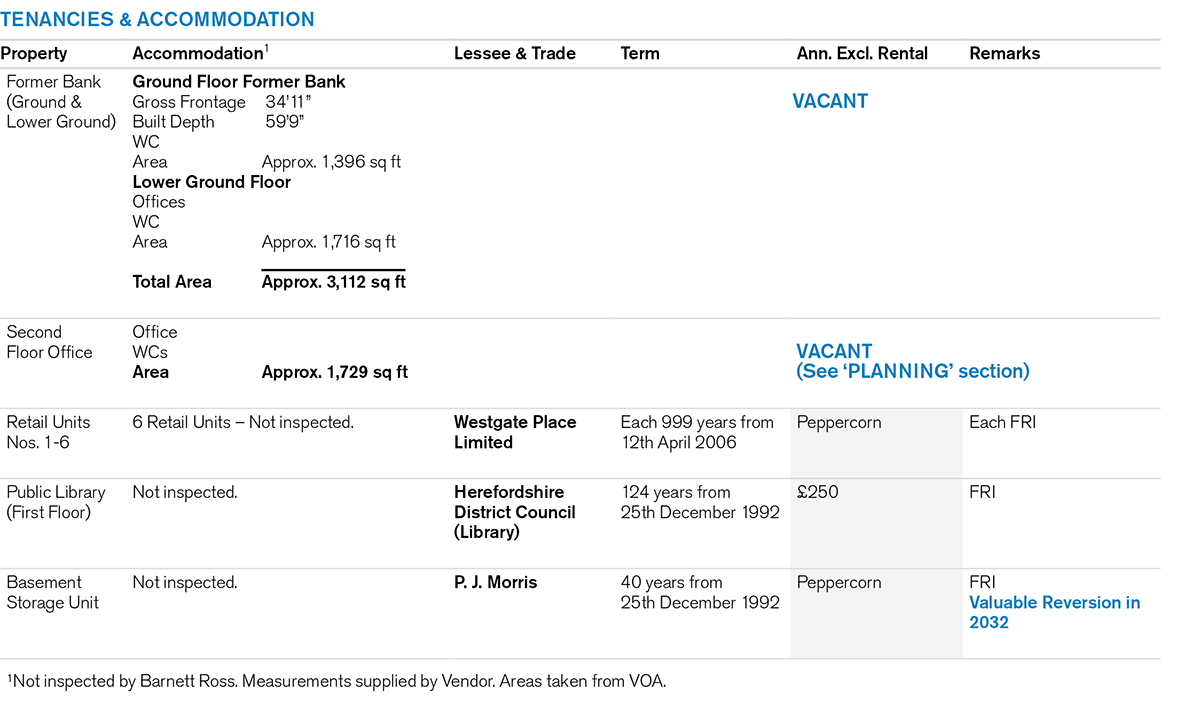Click the 'Ground Floor Former Bank' subheading
The image size is (1200, 705).
click(239, 82)
